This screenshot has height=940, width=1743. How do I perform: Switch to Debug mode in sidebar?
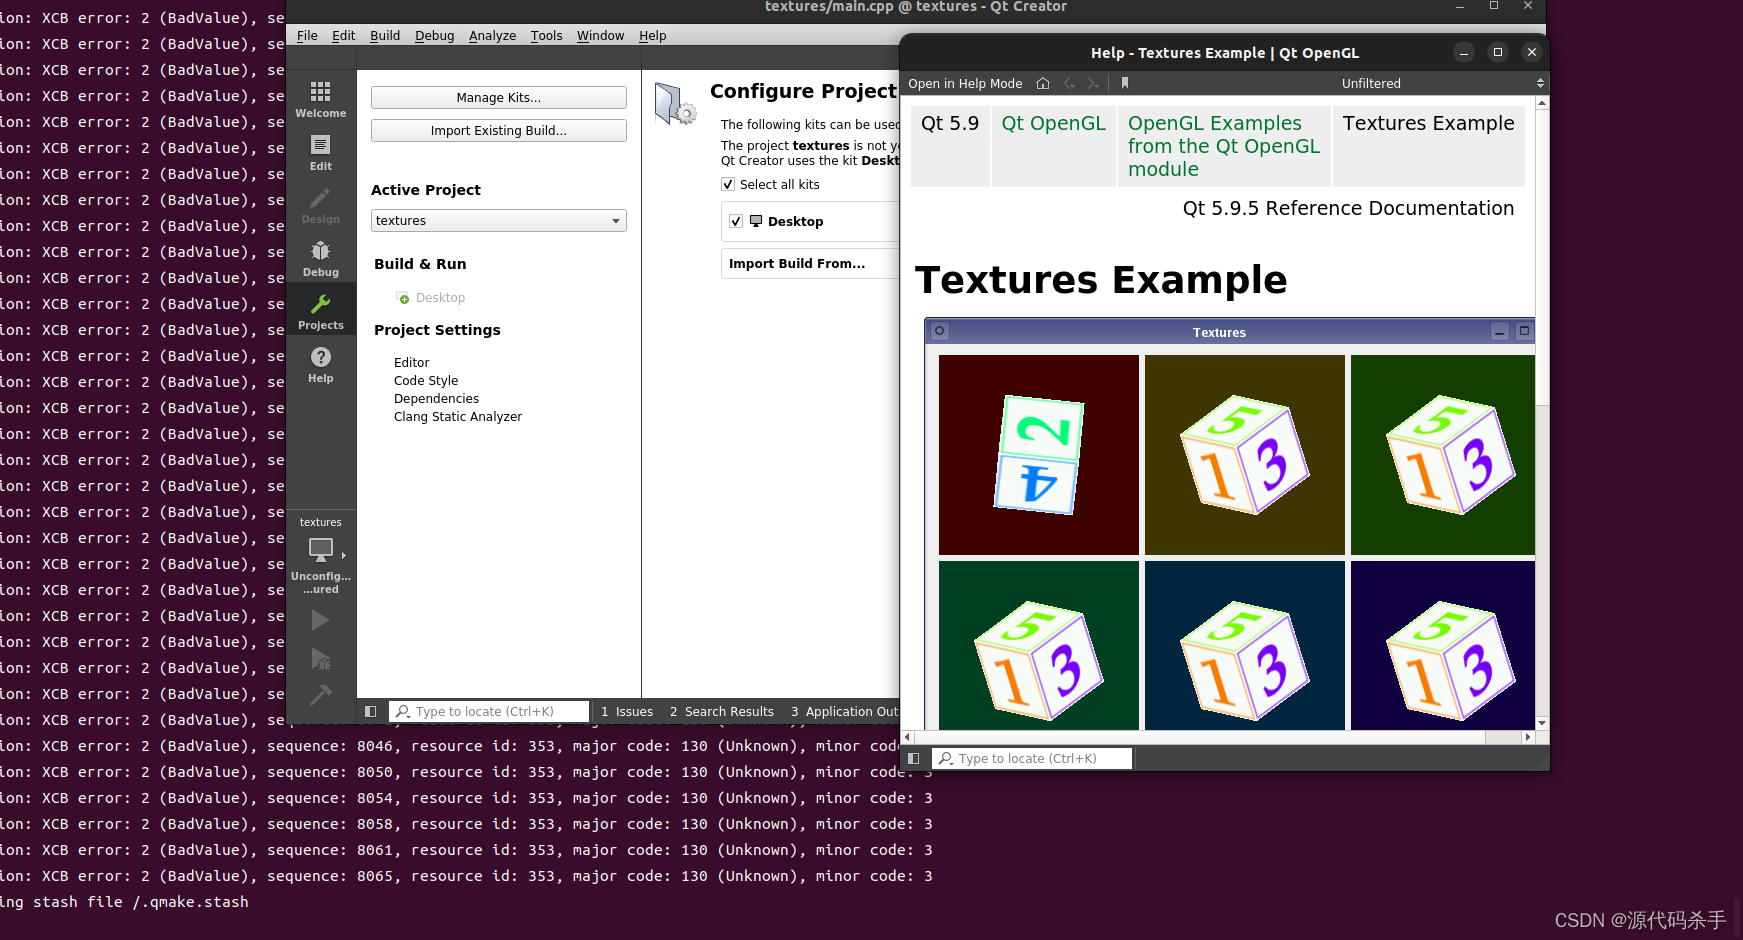tap(320, 259)
